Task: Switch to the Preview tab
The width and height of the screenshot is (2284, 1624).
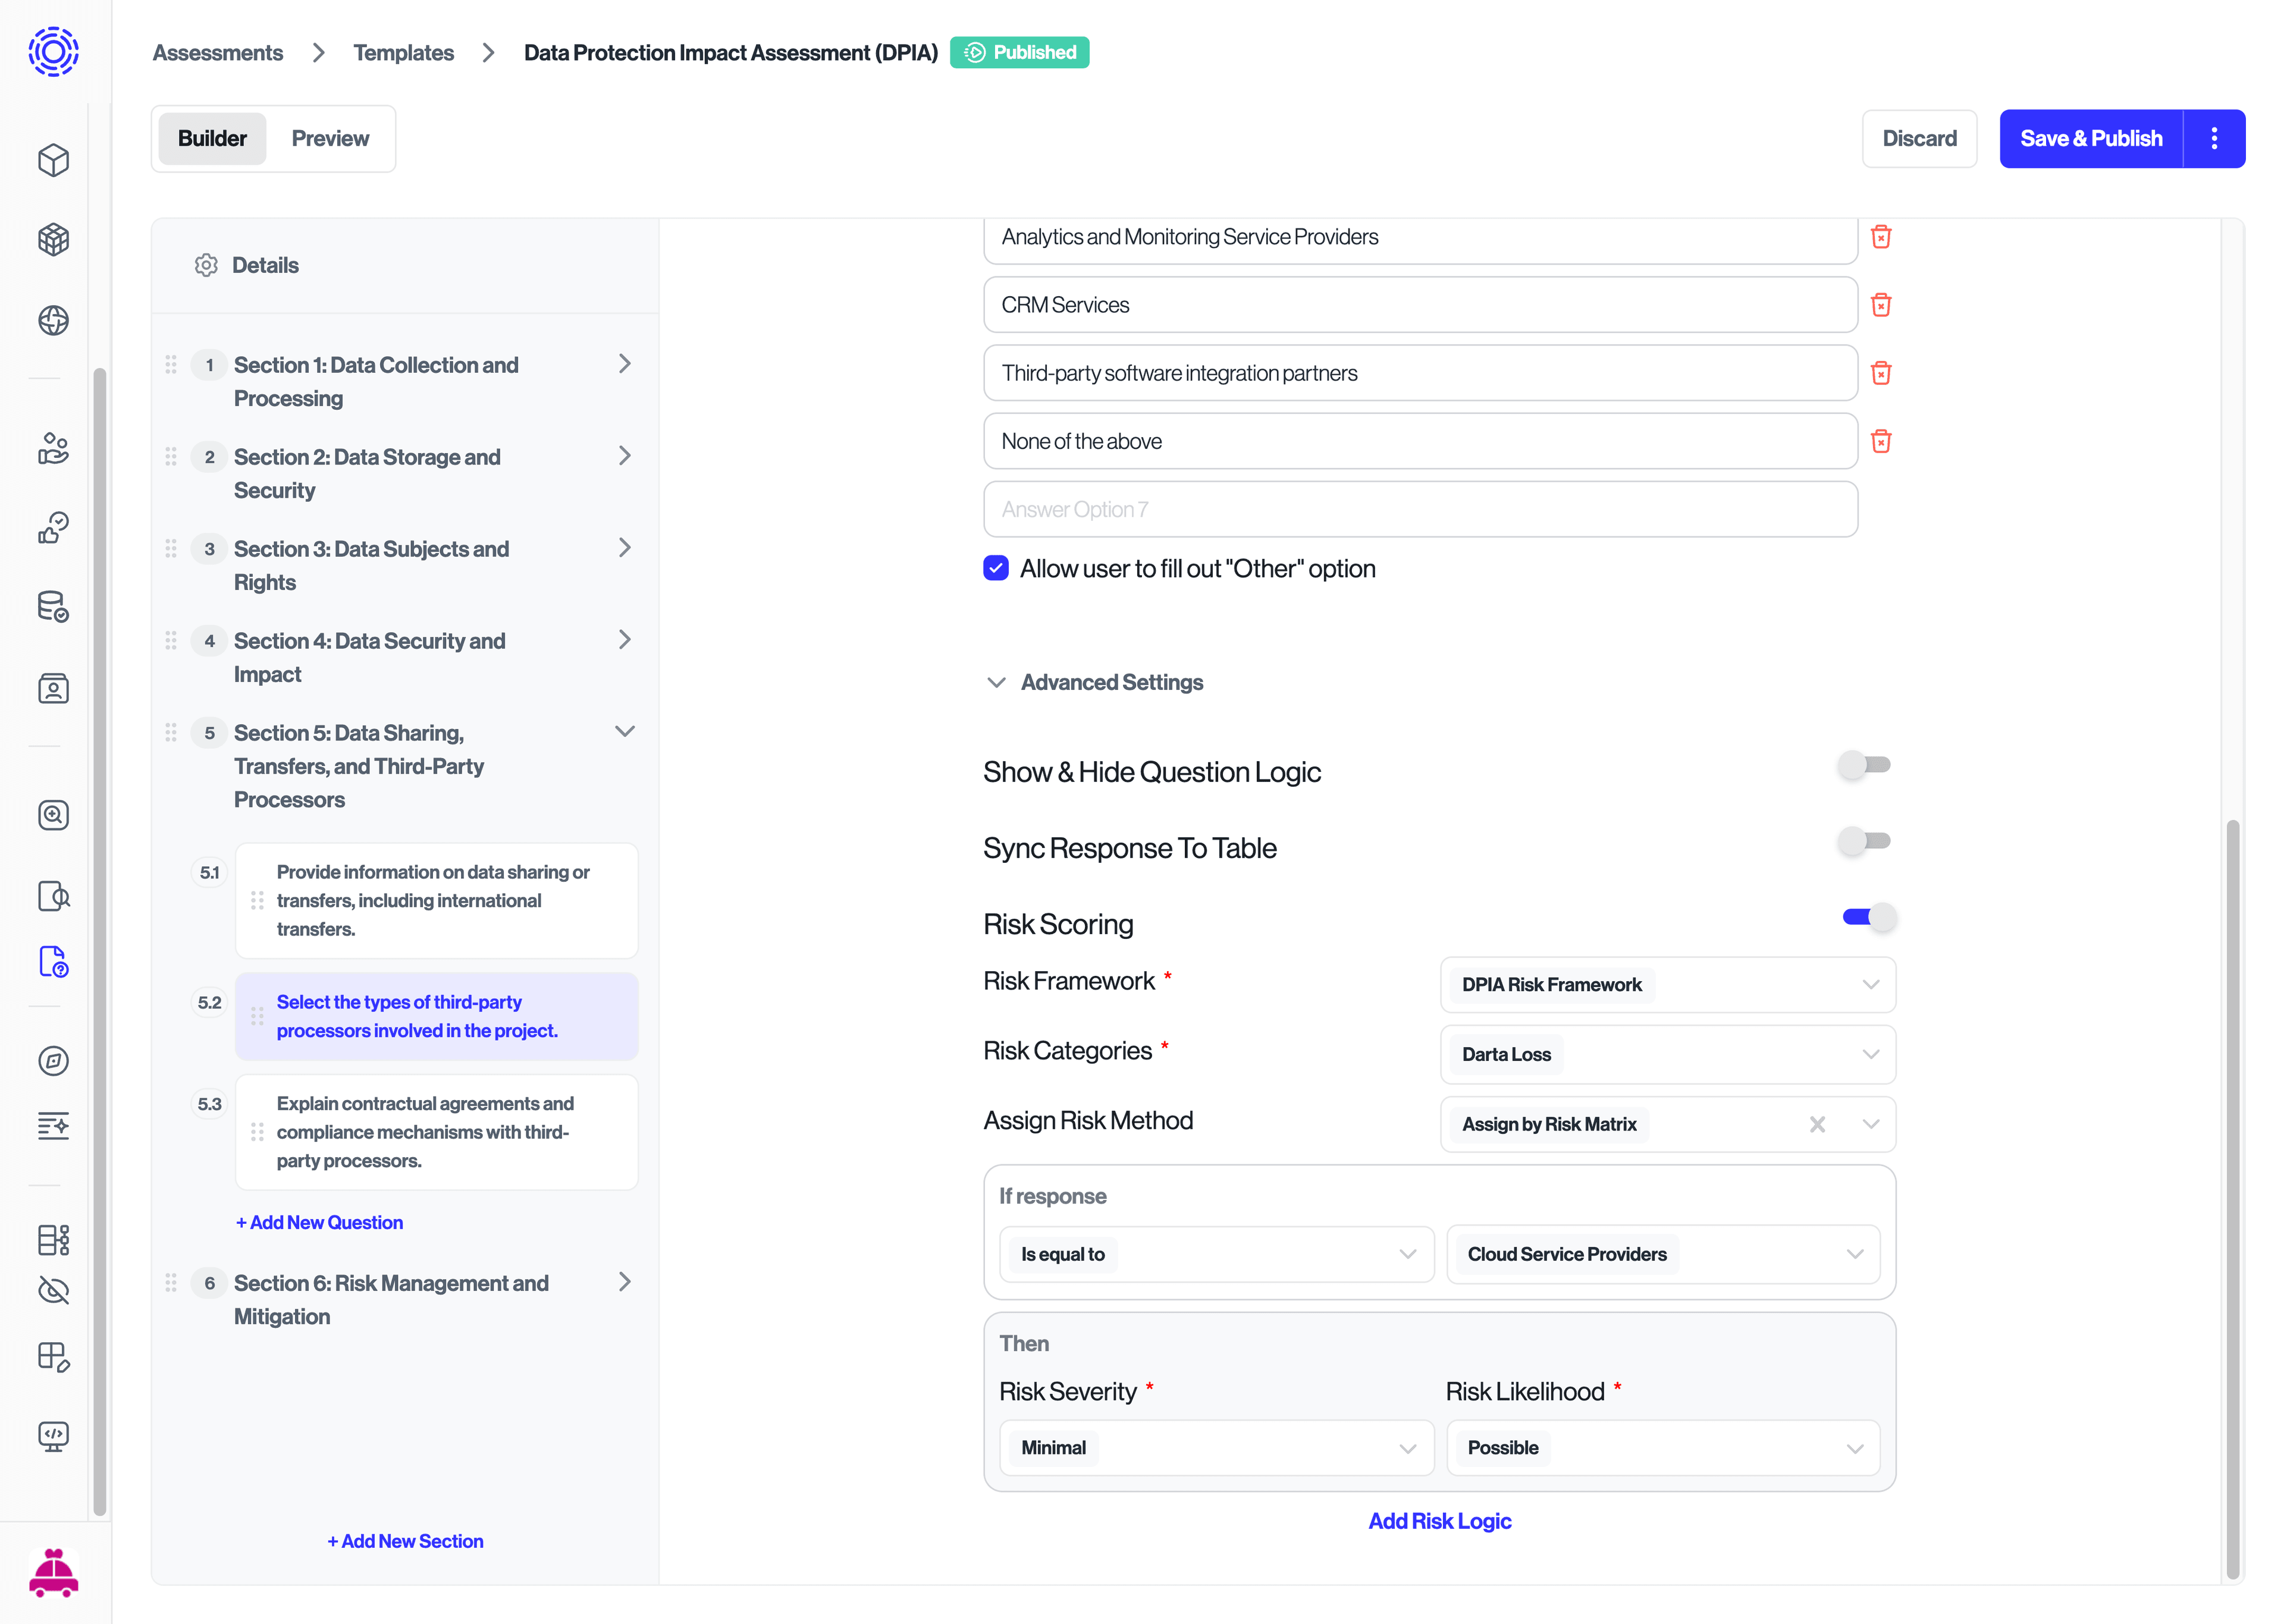Action: click(x=330, y=139)
